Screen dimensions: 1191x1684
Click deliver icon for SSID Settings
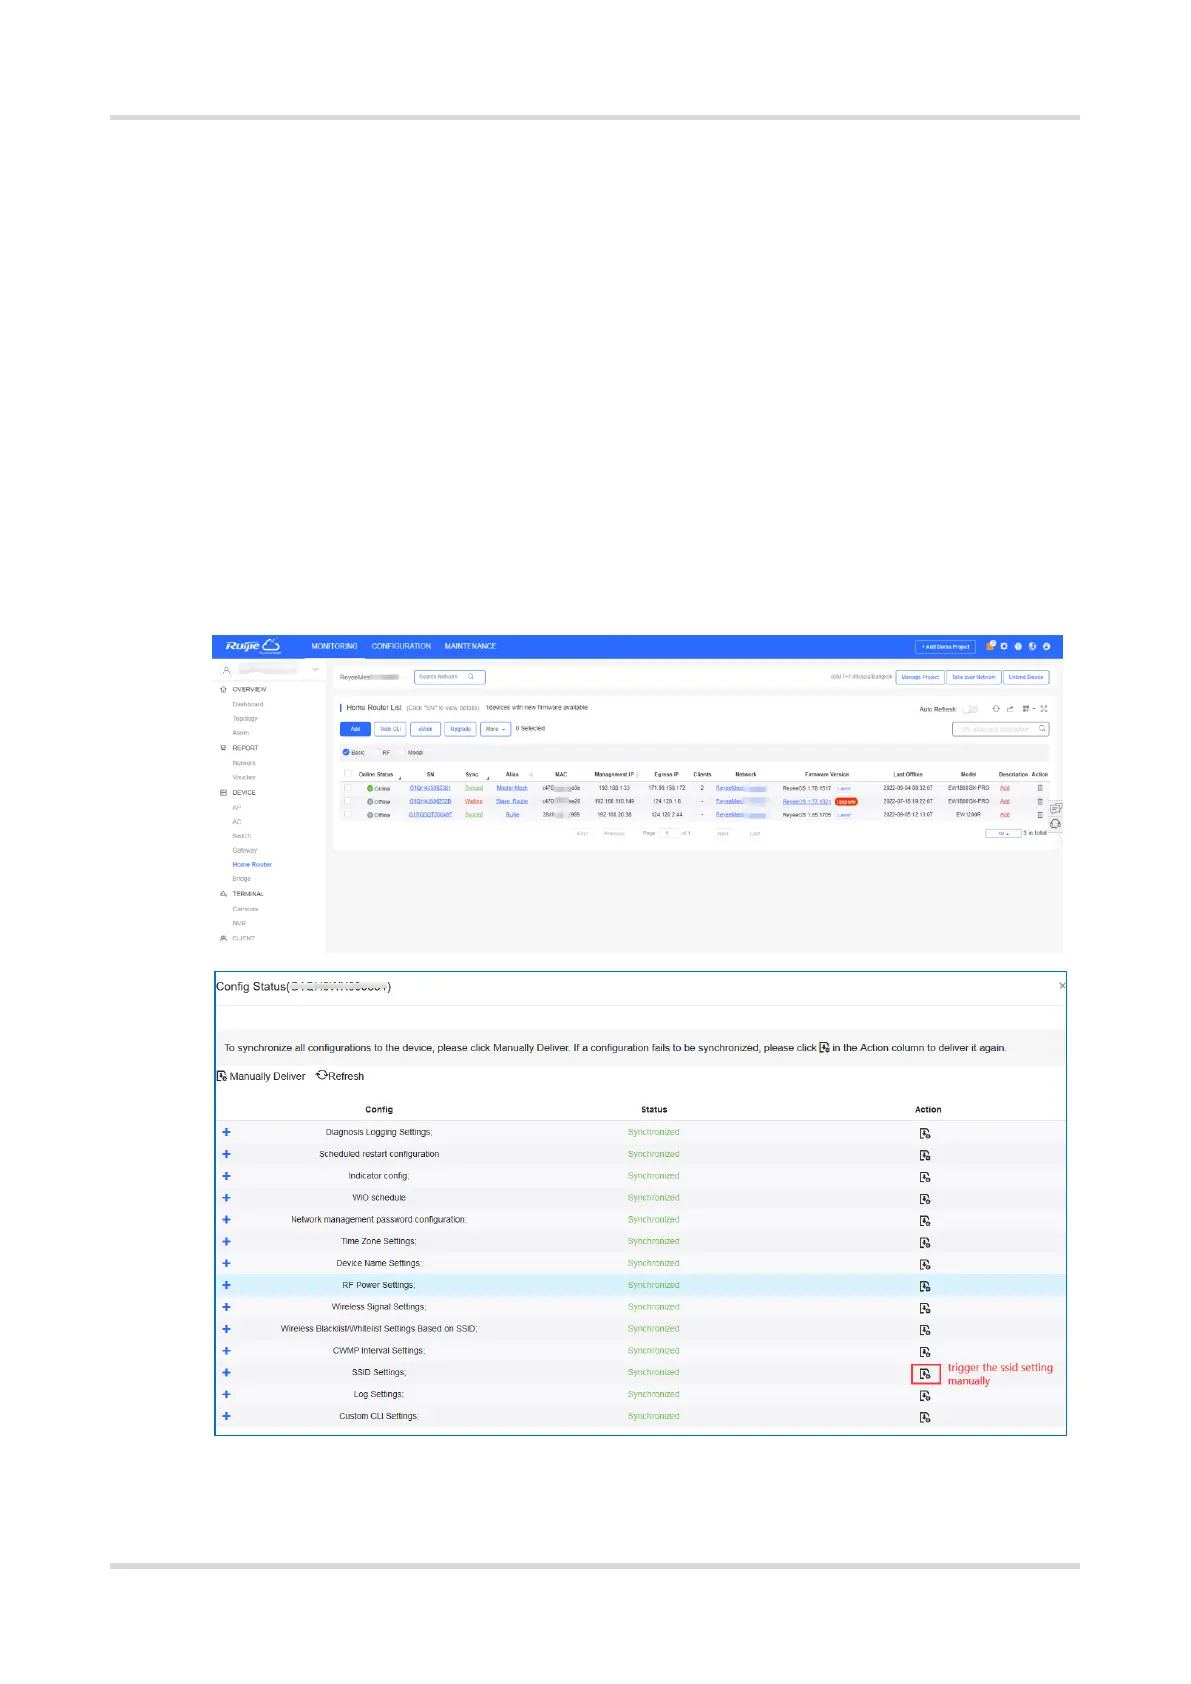[925, 1374]
